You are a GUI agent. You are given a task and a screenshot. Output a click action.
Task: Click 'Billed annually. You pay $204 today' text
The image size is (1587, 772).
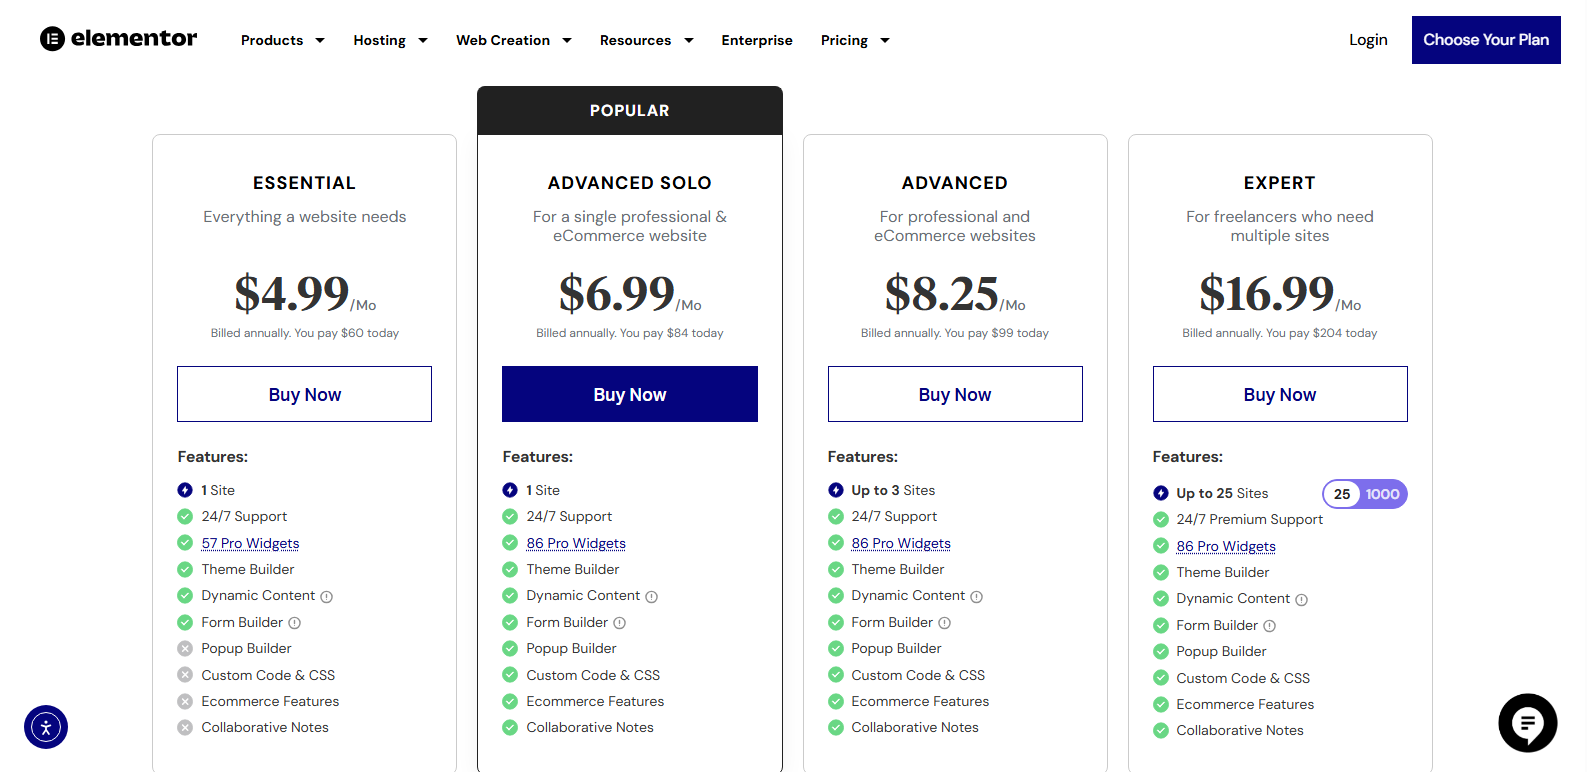coord(1280,333)
